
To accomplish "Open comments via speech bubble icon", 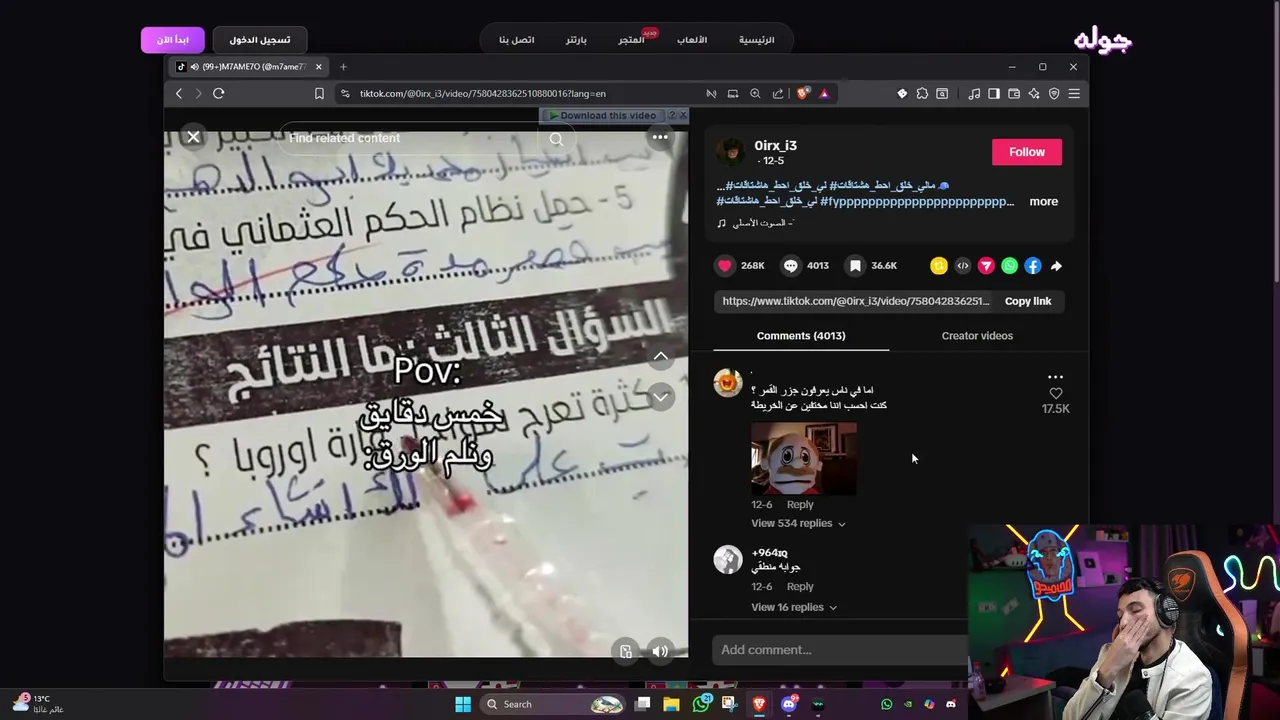I will point(791,265).
